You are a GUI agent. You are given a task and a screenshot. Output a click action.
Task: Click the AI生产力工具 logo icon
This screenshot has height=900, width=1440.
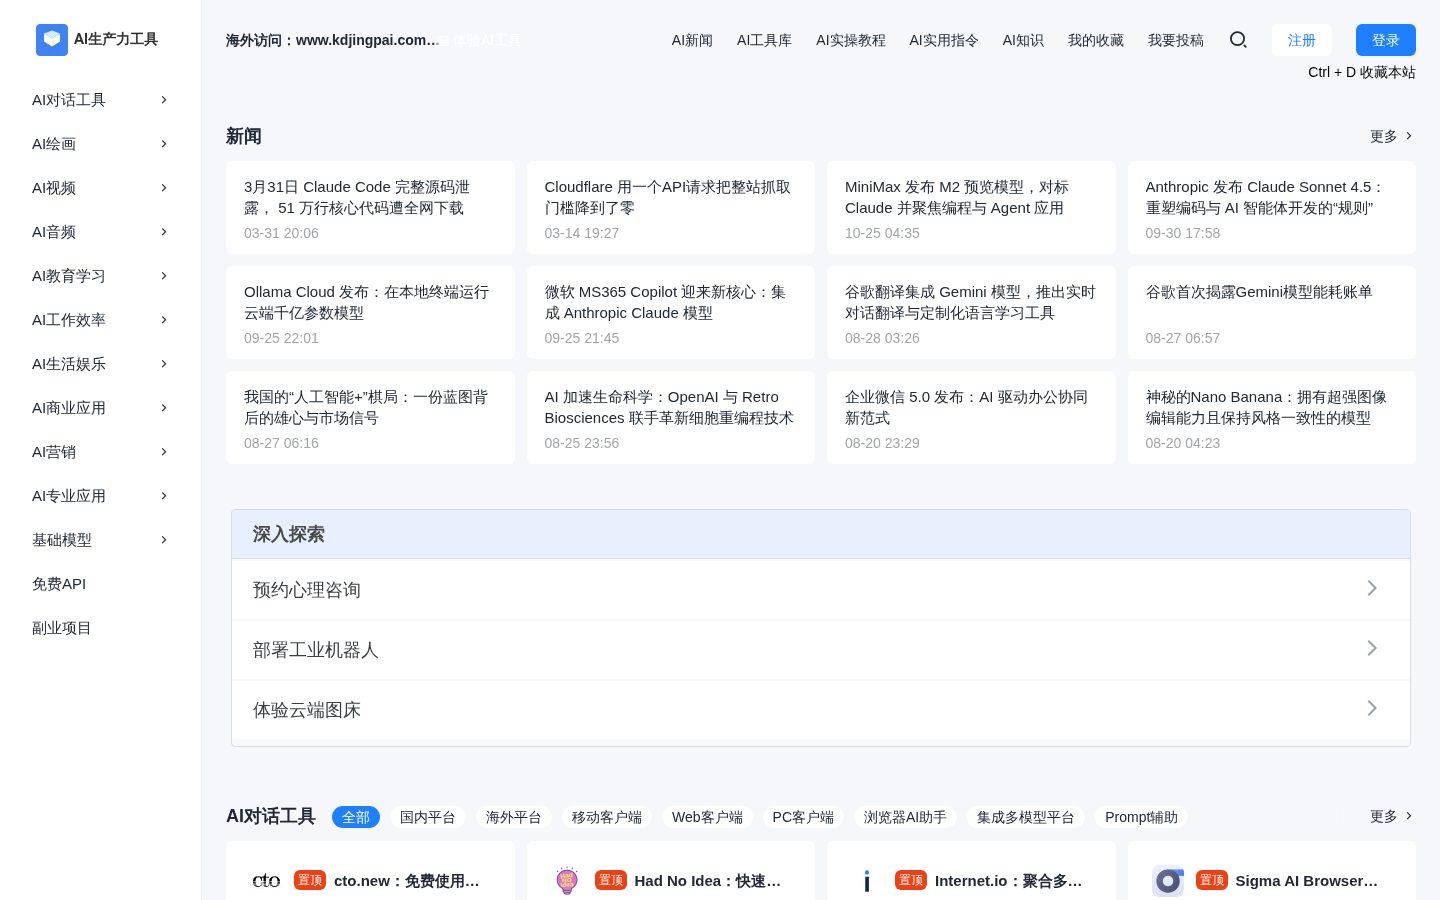(52, 40)
